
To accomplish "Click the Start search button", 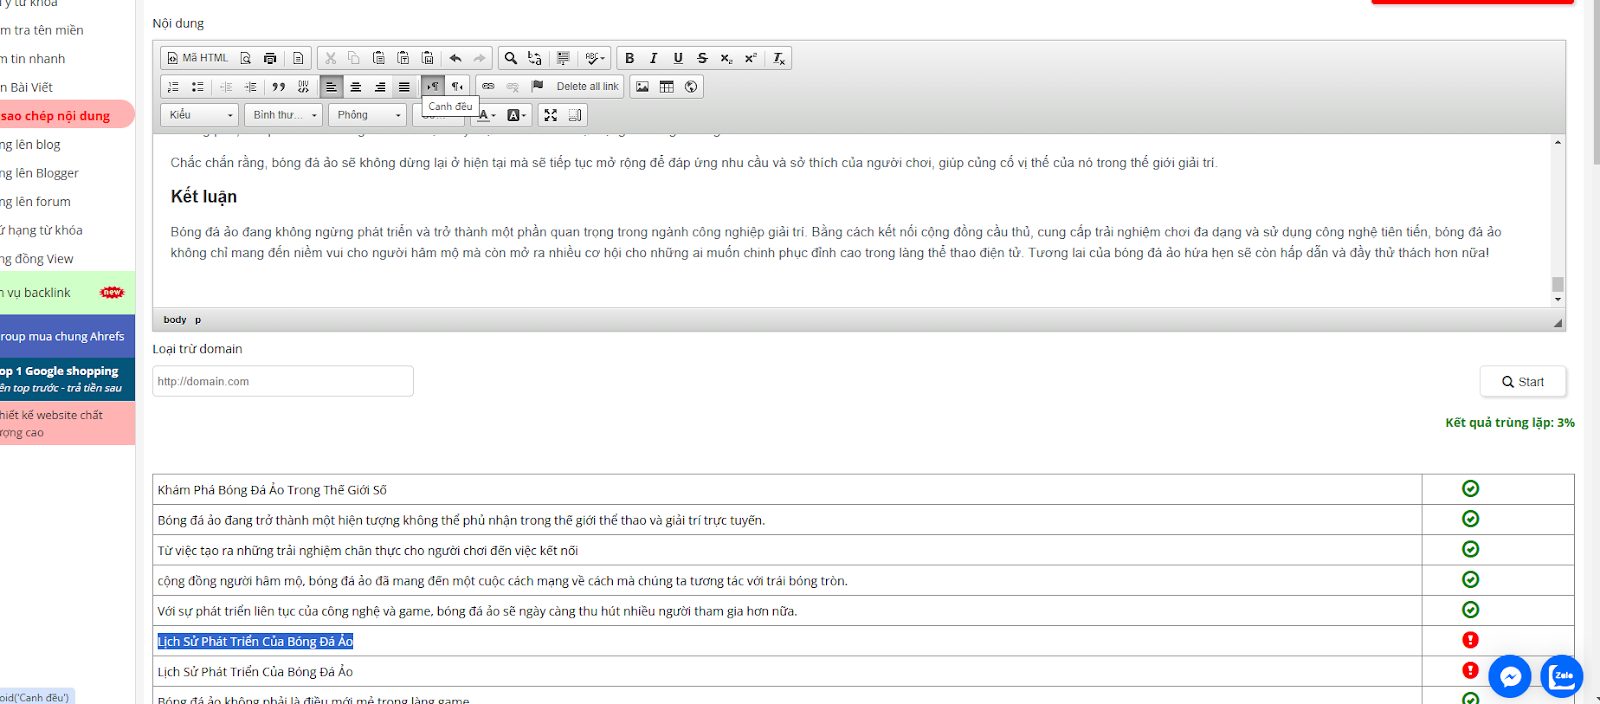I will click(1523, 382).
